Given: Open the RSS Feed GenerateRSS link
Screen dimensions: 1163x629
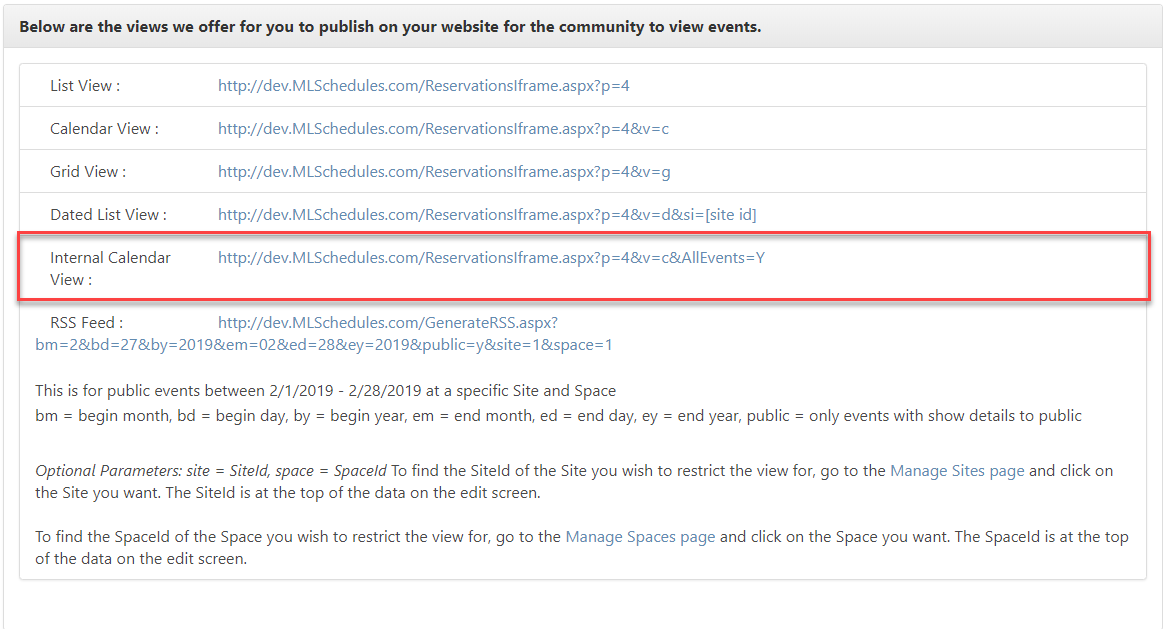Looking at the screenshot, I should pos(324,334).
